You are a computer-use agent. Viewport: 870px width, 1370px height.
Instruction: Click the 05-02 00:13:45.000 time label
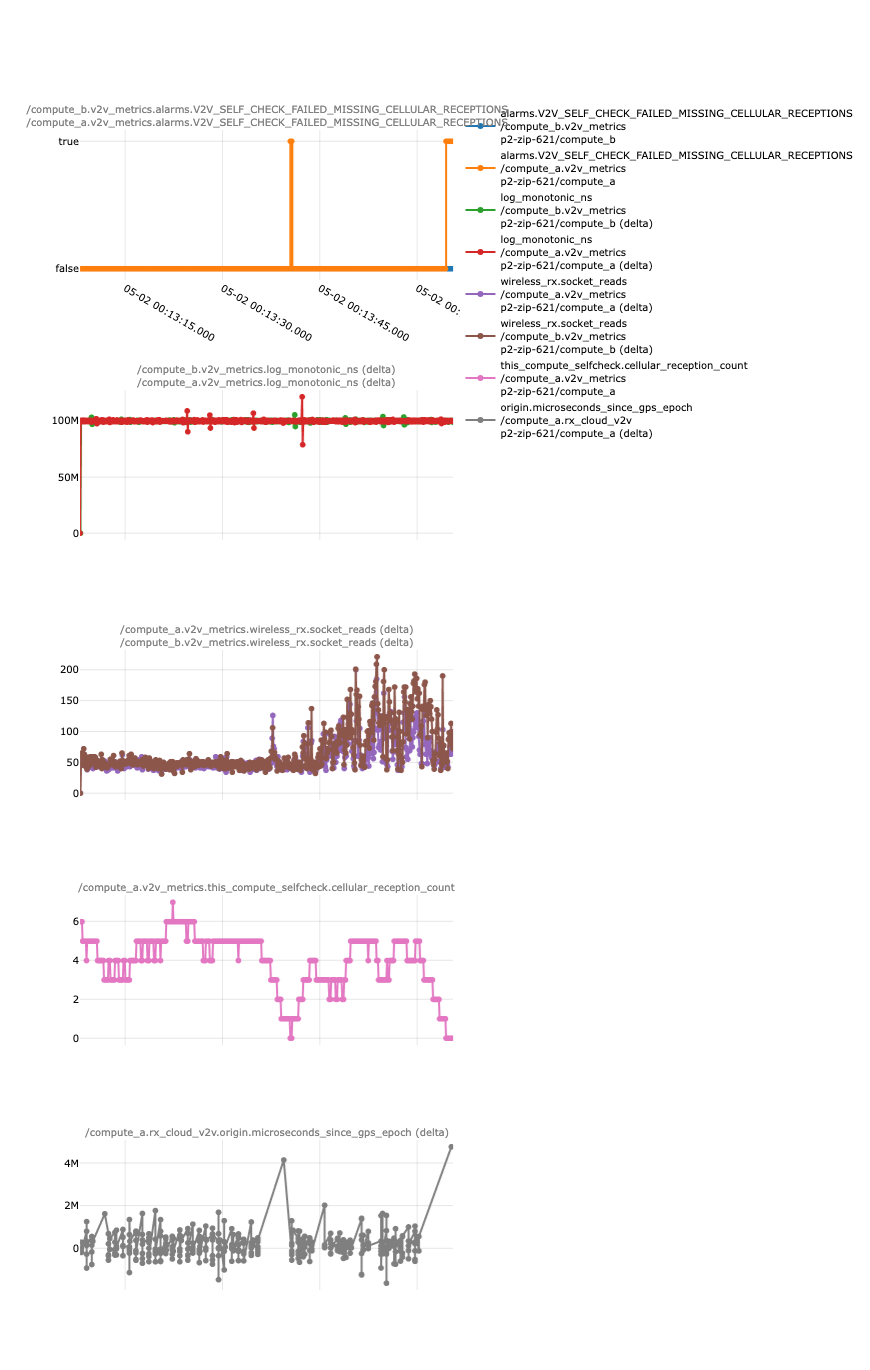(363, 313)
